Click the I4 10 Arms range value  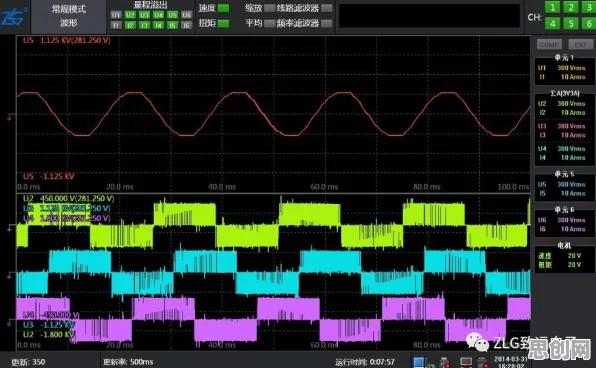pyautogui.click(x=573, y=157)
